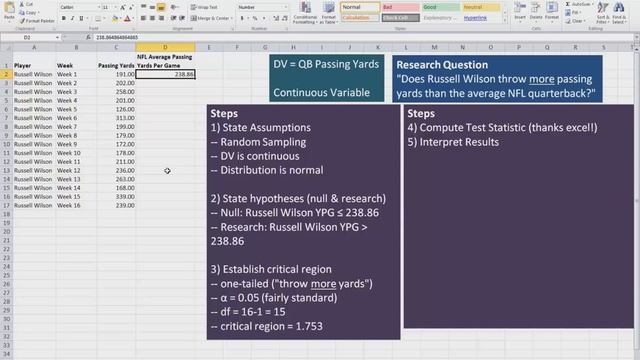This screenshot has width=640, height=360.
Task: Click the Decrease Font Size icon
Action: tap(131, 7)
